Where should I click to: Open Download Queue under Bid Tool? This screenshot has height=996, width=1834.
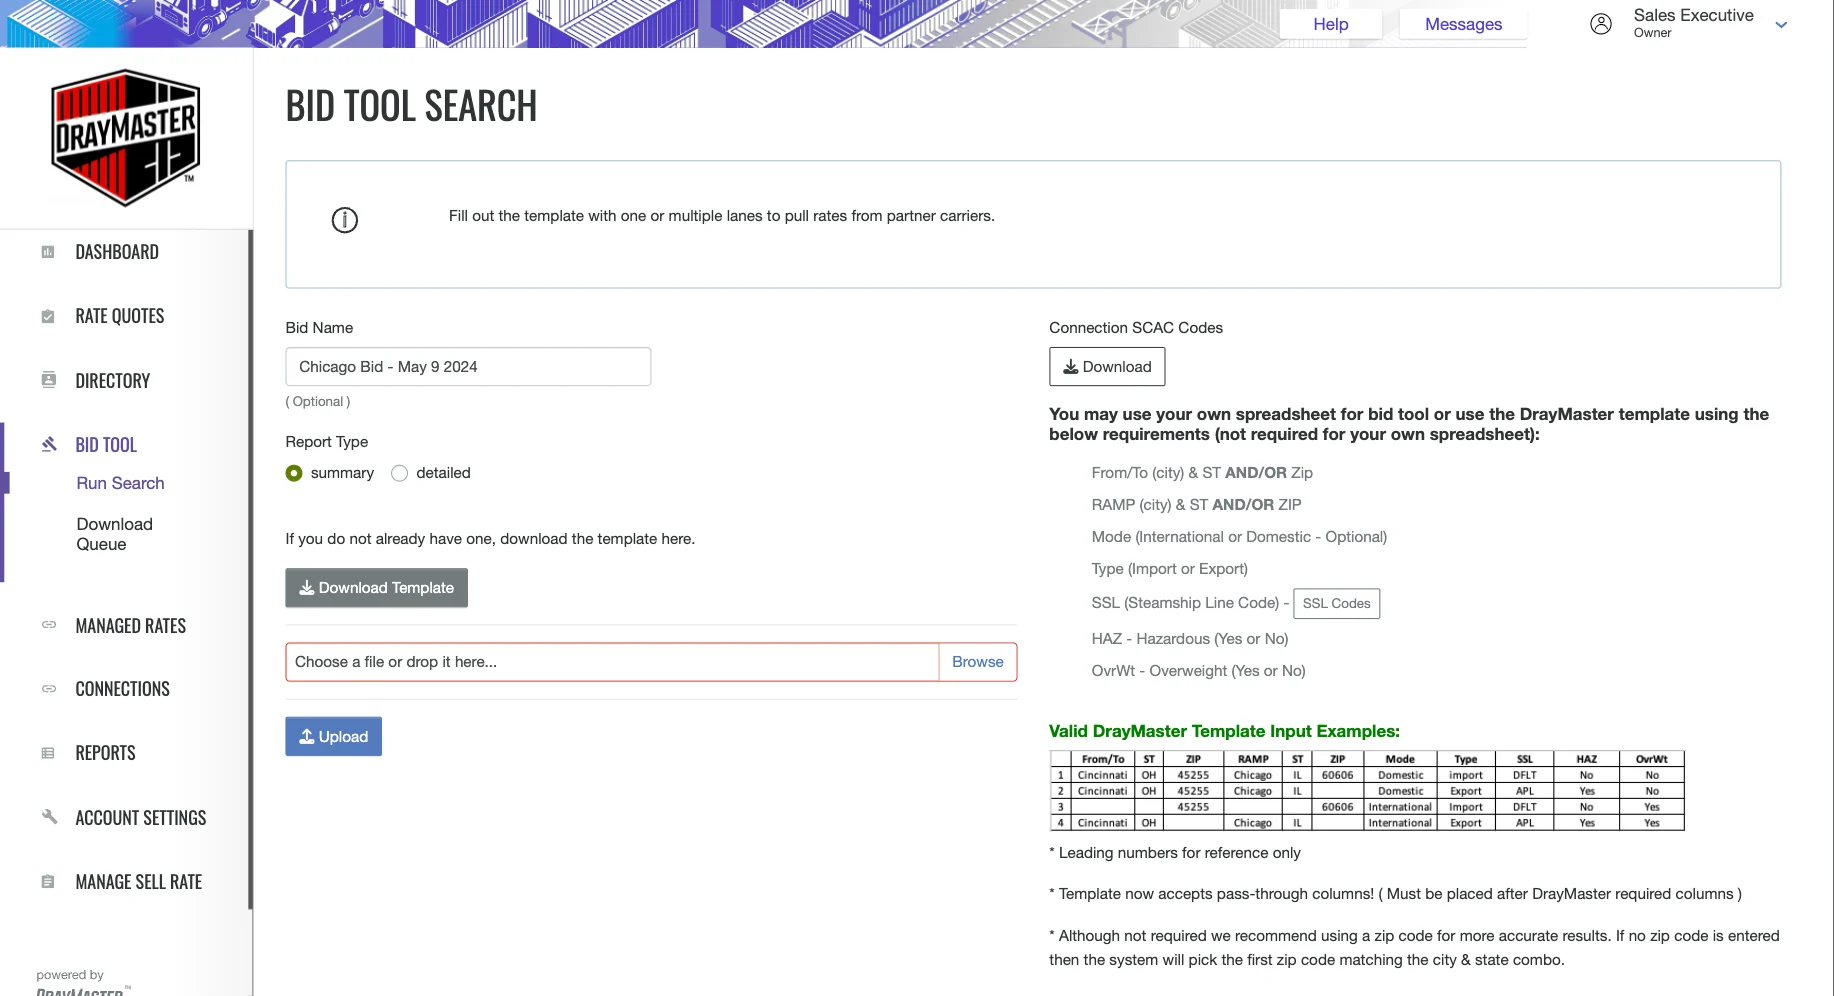point(114,534)
